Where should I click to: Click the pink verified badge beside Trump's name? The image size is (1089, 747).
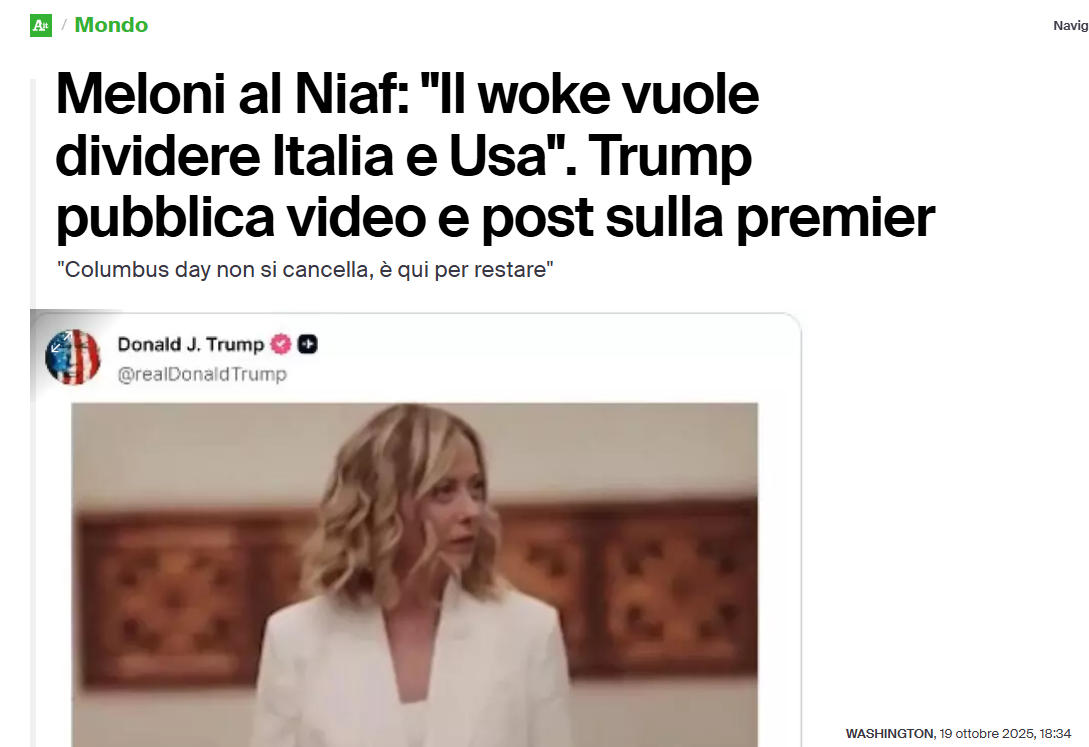pos(281,344)
